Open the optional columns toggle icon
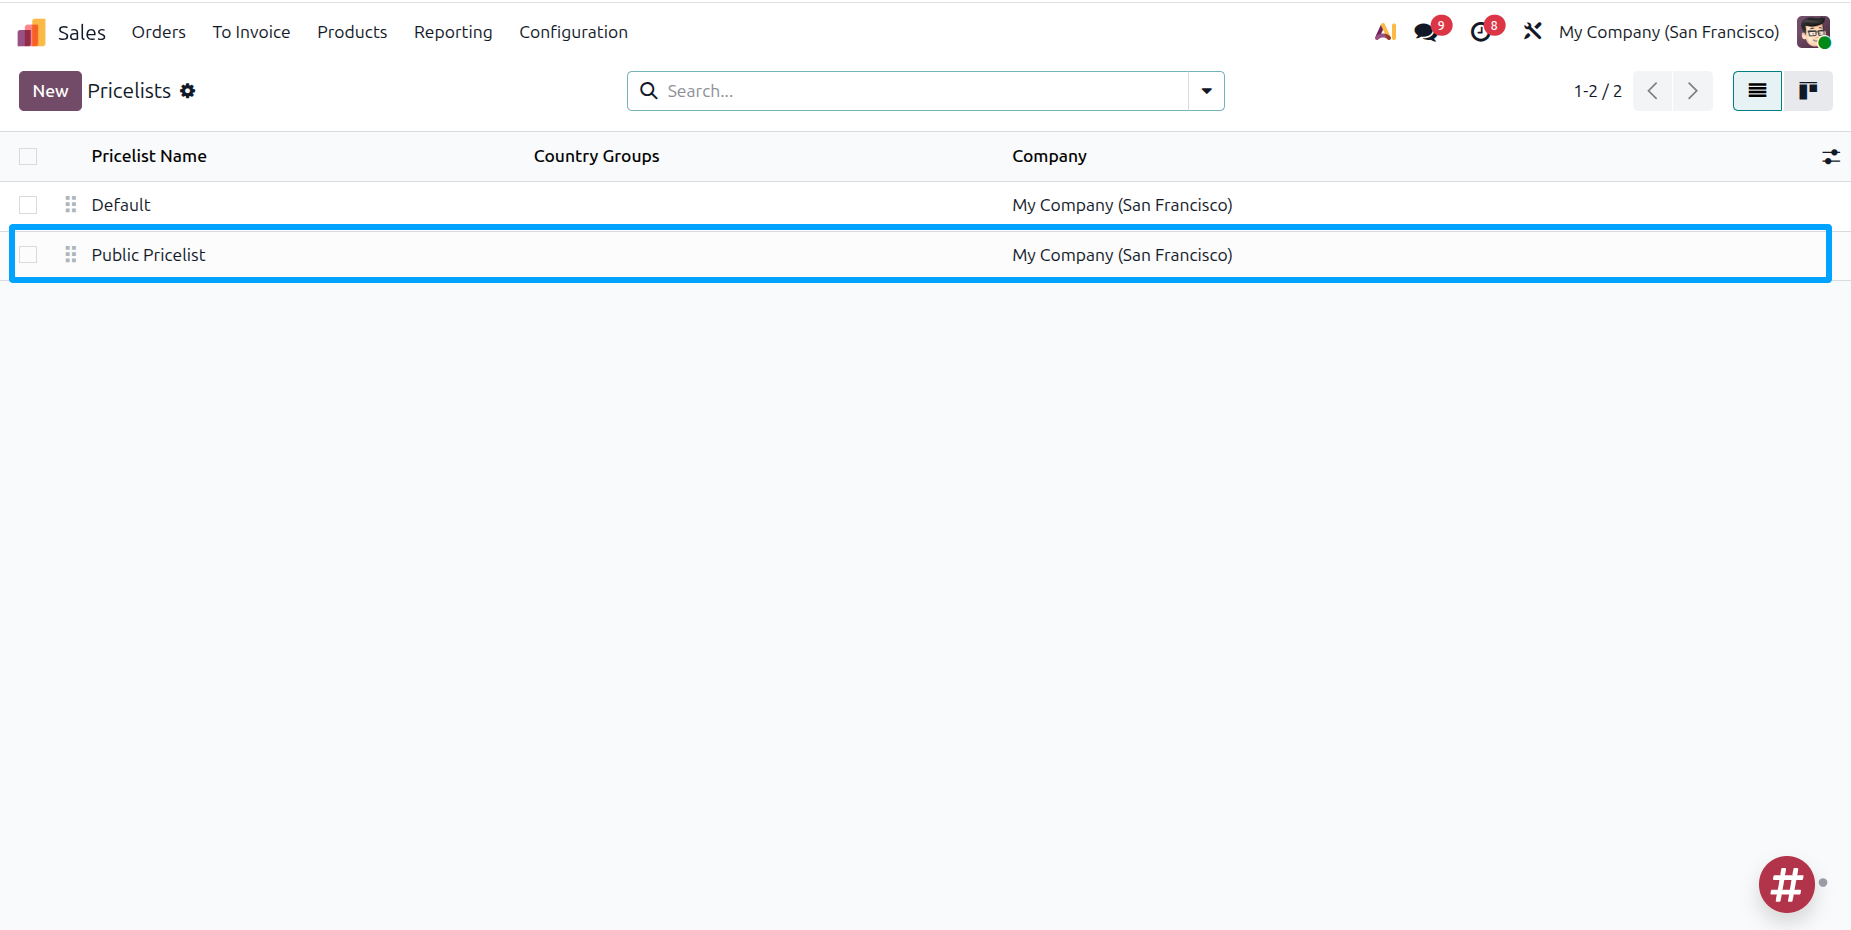Viewport: 1851px width, 930px height. click(x=1831, y=156)
